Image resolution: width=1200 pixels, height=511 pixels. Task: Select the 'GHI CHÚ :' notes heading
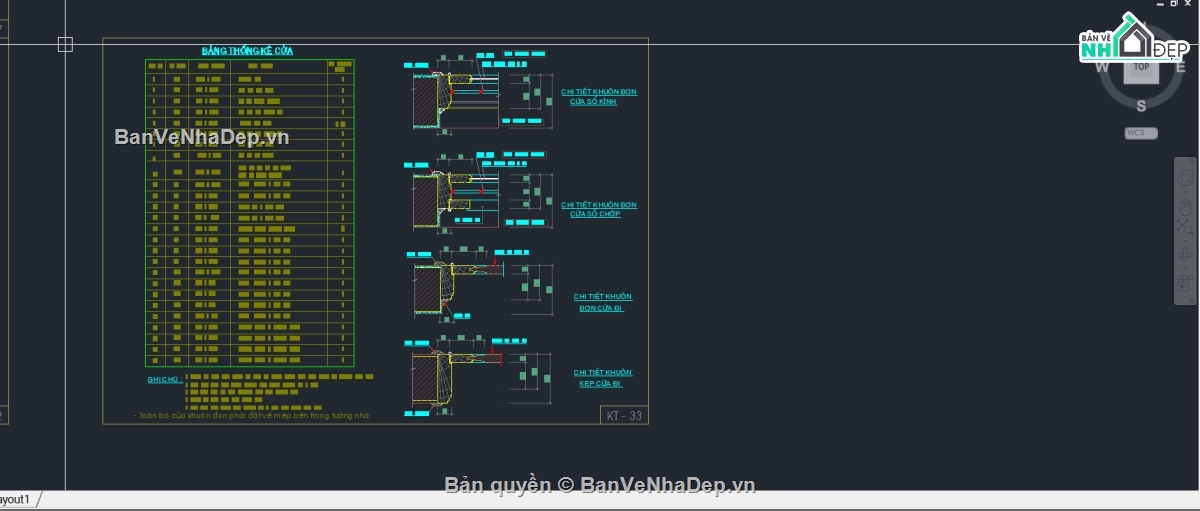[x=163, y=380]
